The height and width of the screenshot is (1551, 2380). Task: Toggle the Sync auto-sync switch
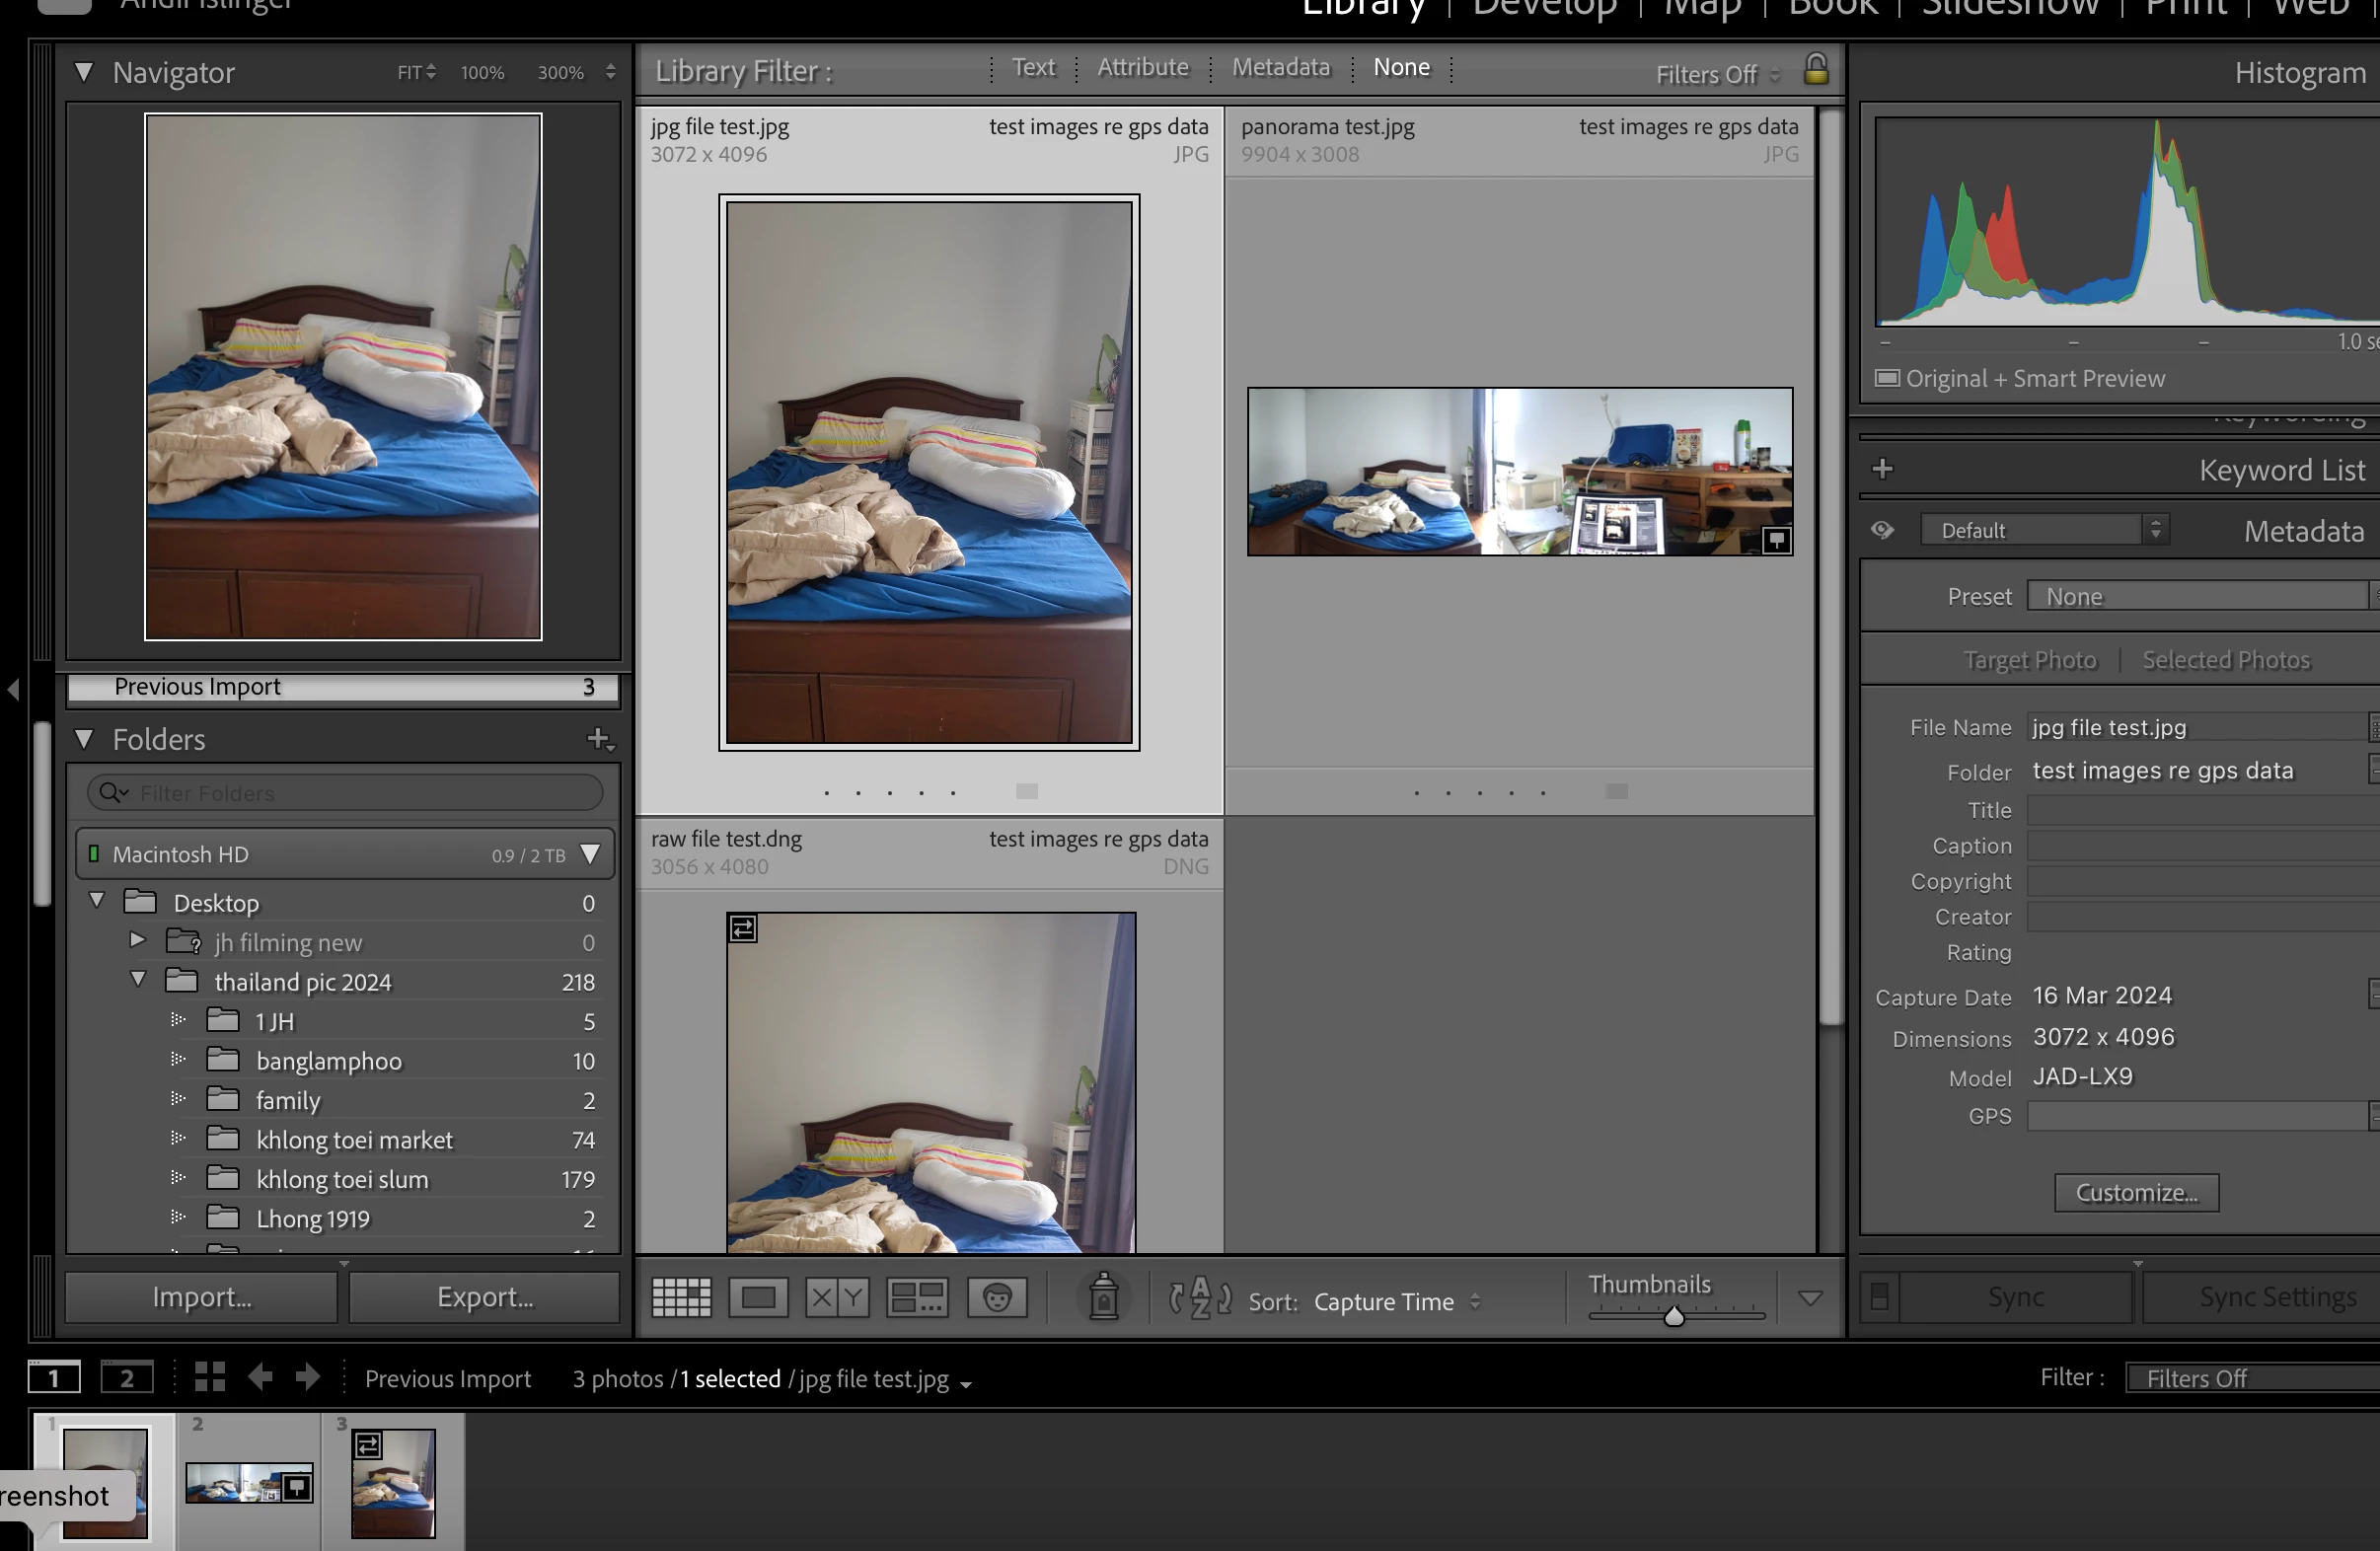point(1880,1297)
